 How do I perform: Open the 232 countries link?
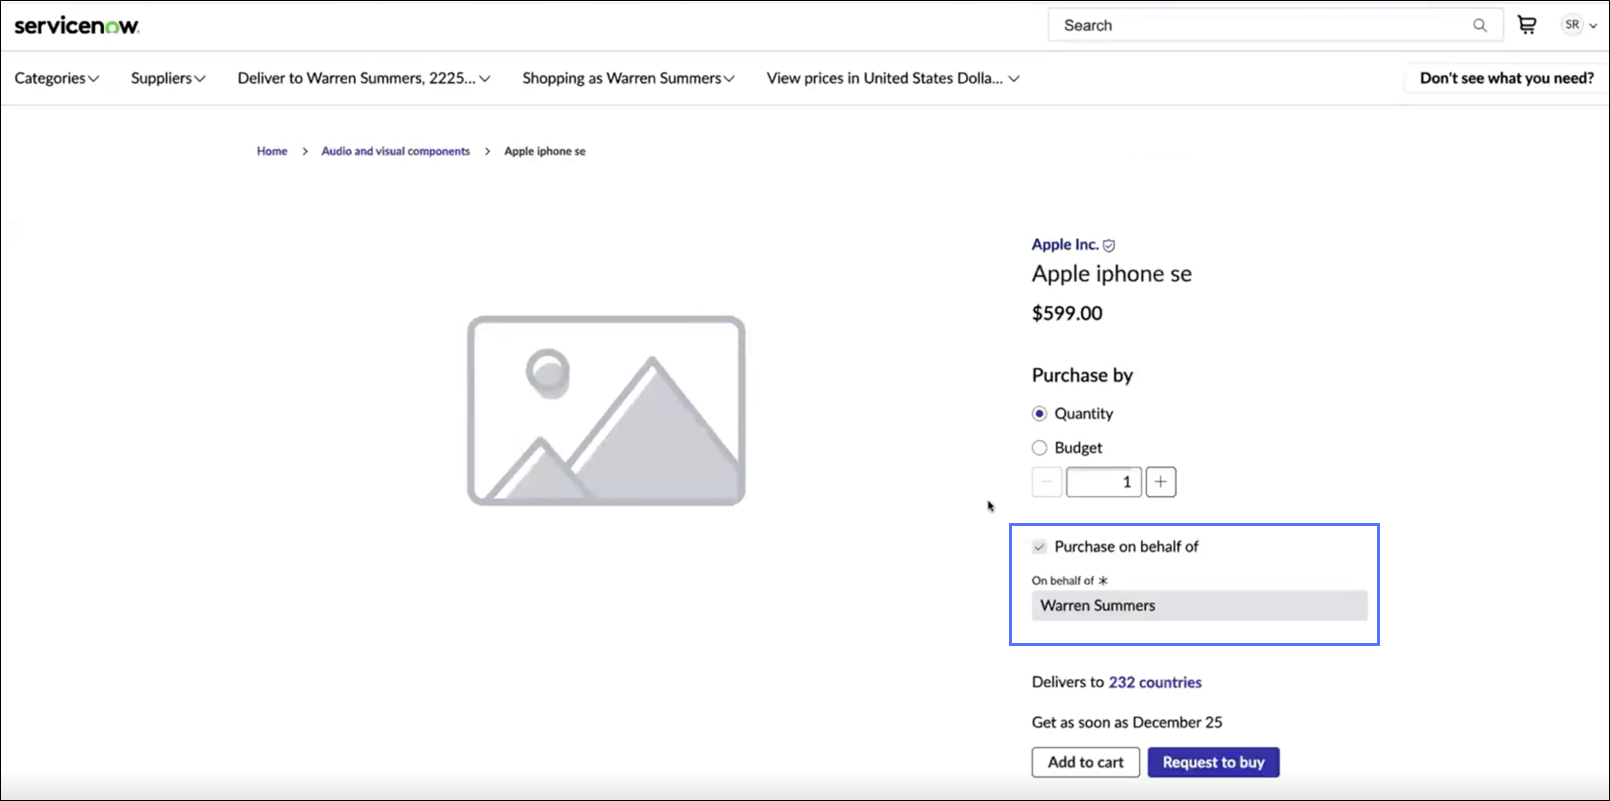pyautogui.click(x=1155, y=682)
